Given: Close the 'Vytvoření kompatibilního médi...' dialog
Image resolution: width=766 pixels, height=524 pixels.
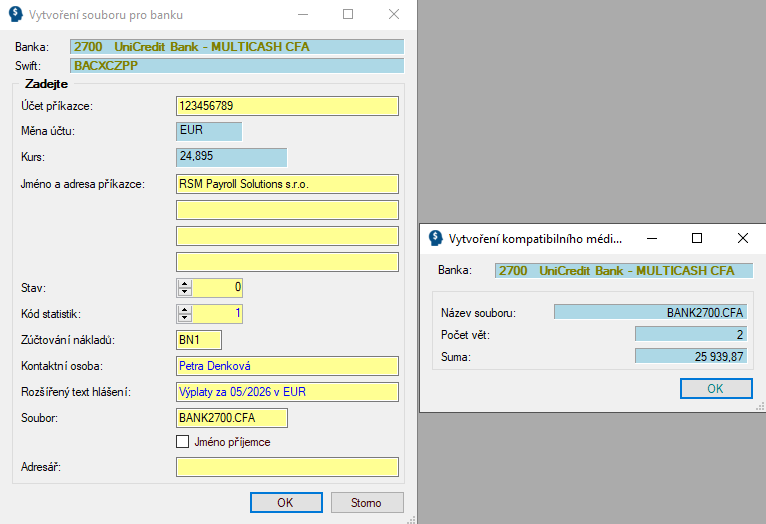Looking at the screenshot, I should pyautogui.click(x=742, y=238).
